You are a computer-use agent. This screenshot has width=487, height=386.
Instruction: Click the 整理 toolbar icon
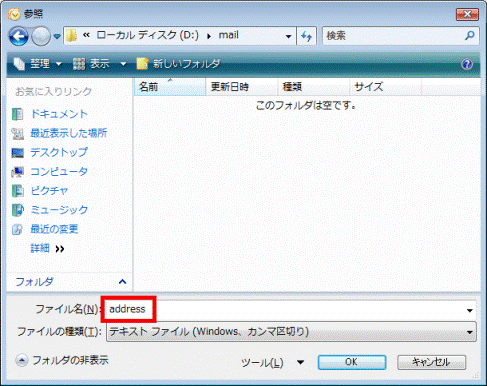point(19,63)
